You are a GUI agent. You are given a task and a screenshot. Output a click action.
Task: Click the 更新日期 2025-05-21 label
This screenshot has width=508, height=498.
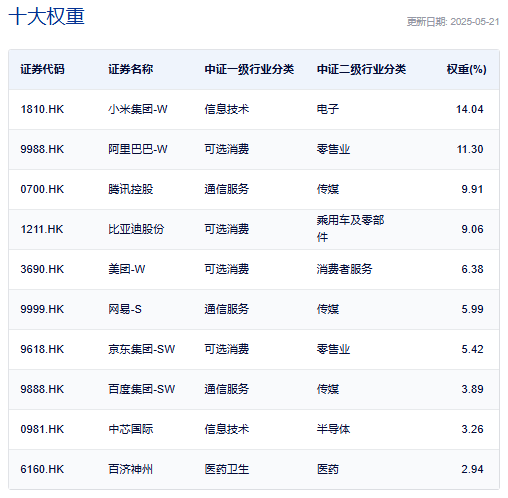453,22
